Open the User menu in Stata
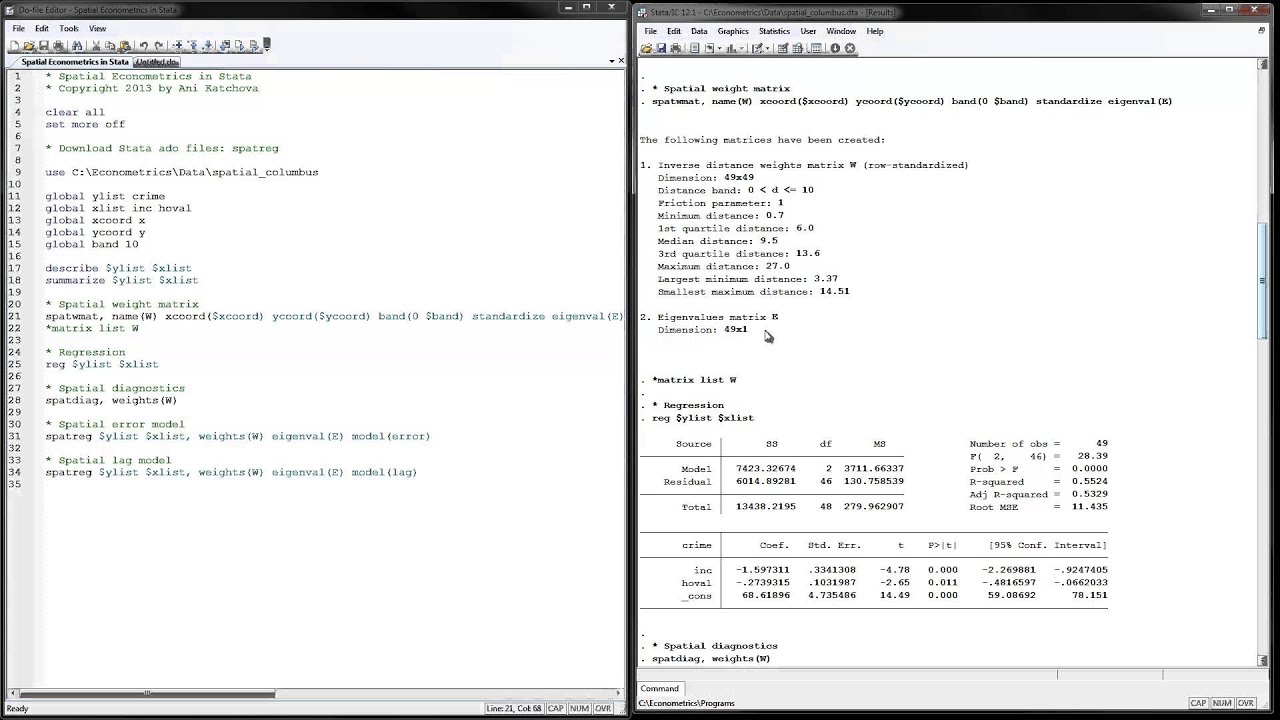The image size is (1280, 720). [808, 31]
